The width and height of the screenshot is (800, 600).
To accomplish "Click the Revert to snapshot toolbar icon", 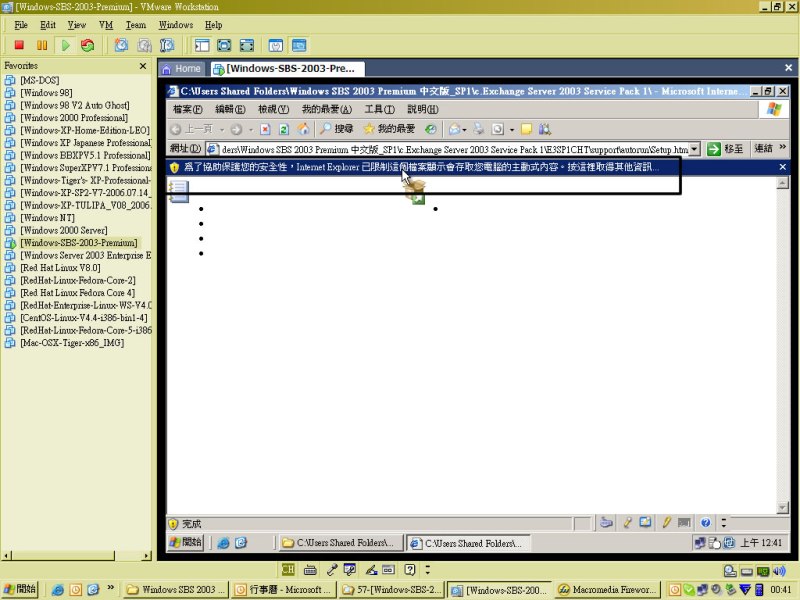I will pos(144,45).
